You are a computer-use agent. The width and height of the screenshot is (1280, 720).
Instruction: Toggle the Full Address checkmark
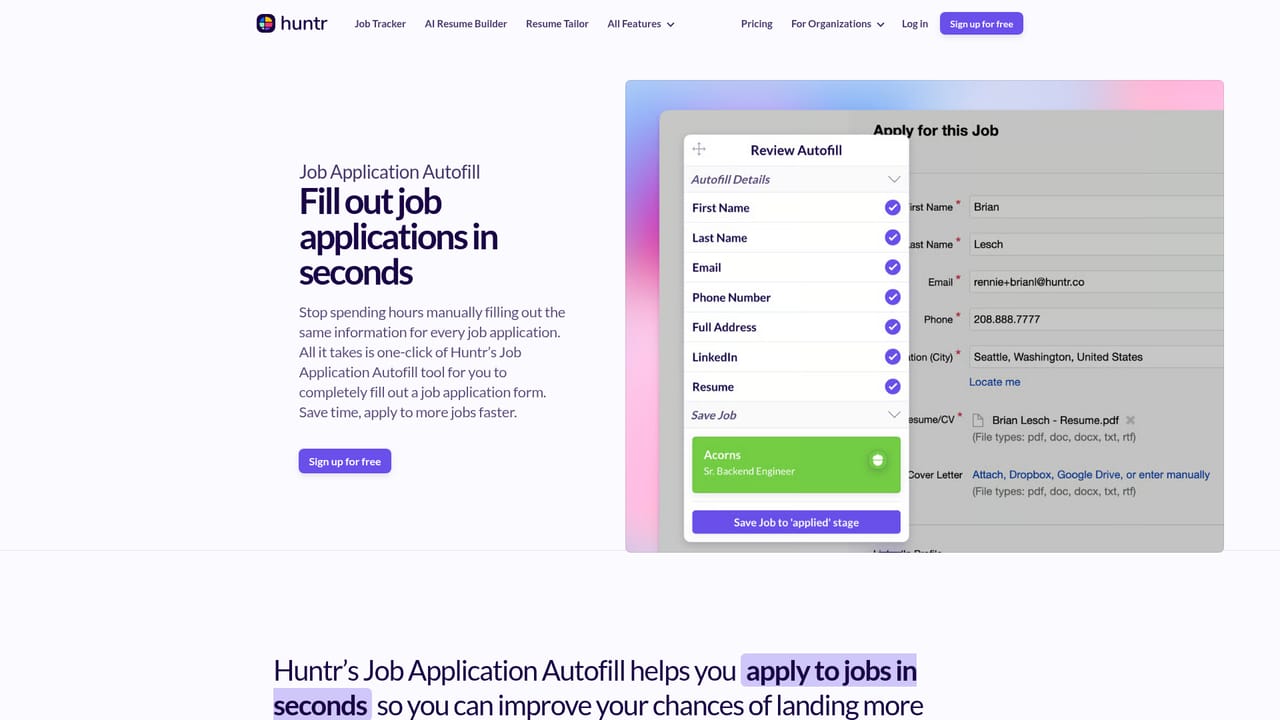[892, 327]
